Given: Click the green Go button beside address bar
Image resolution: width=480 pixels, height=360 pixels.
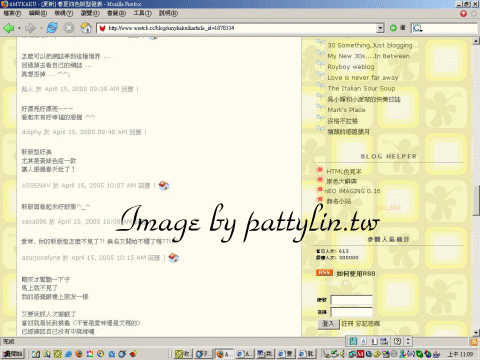Looking at the screenshot, I should pyautogui.click(x=393, y=28).
